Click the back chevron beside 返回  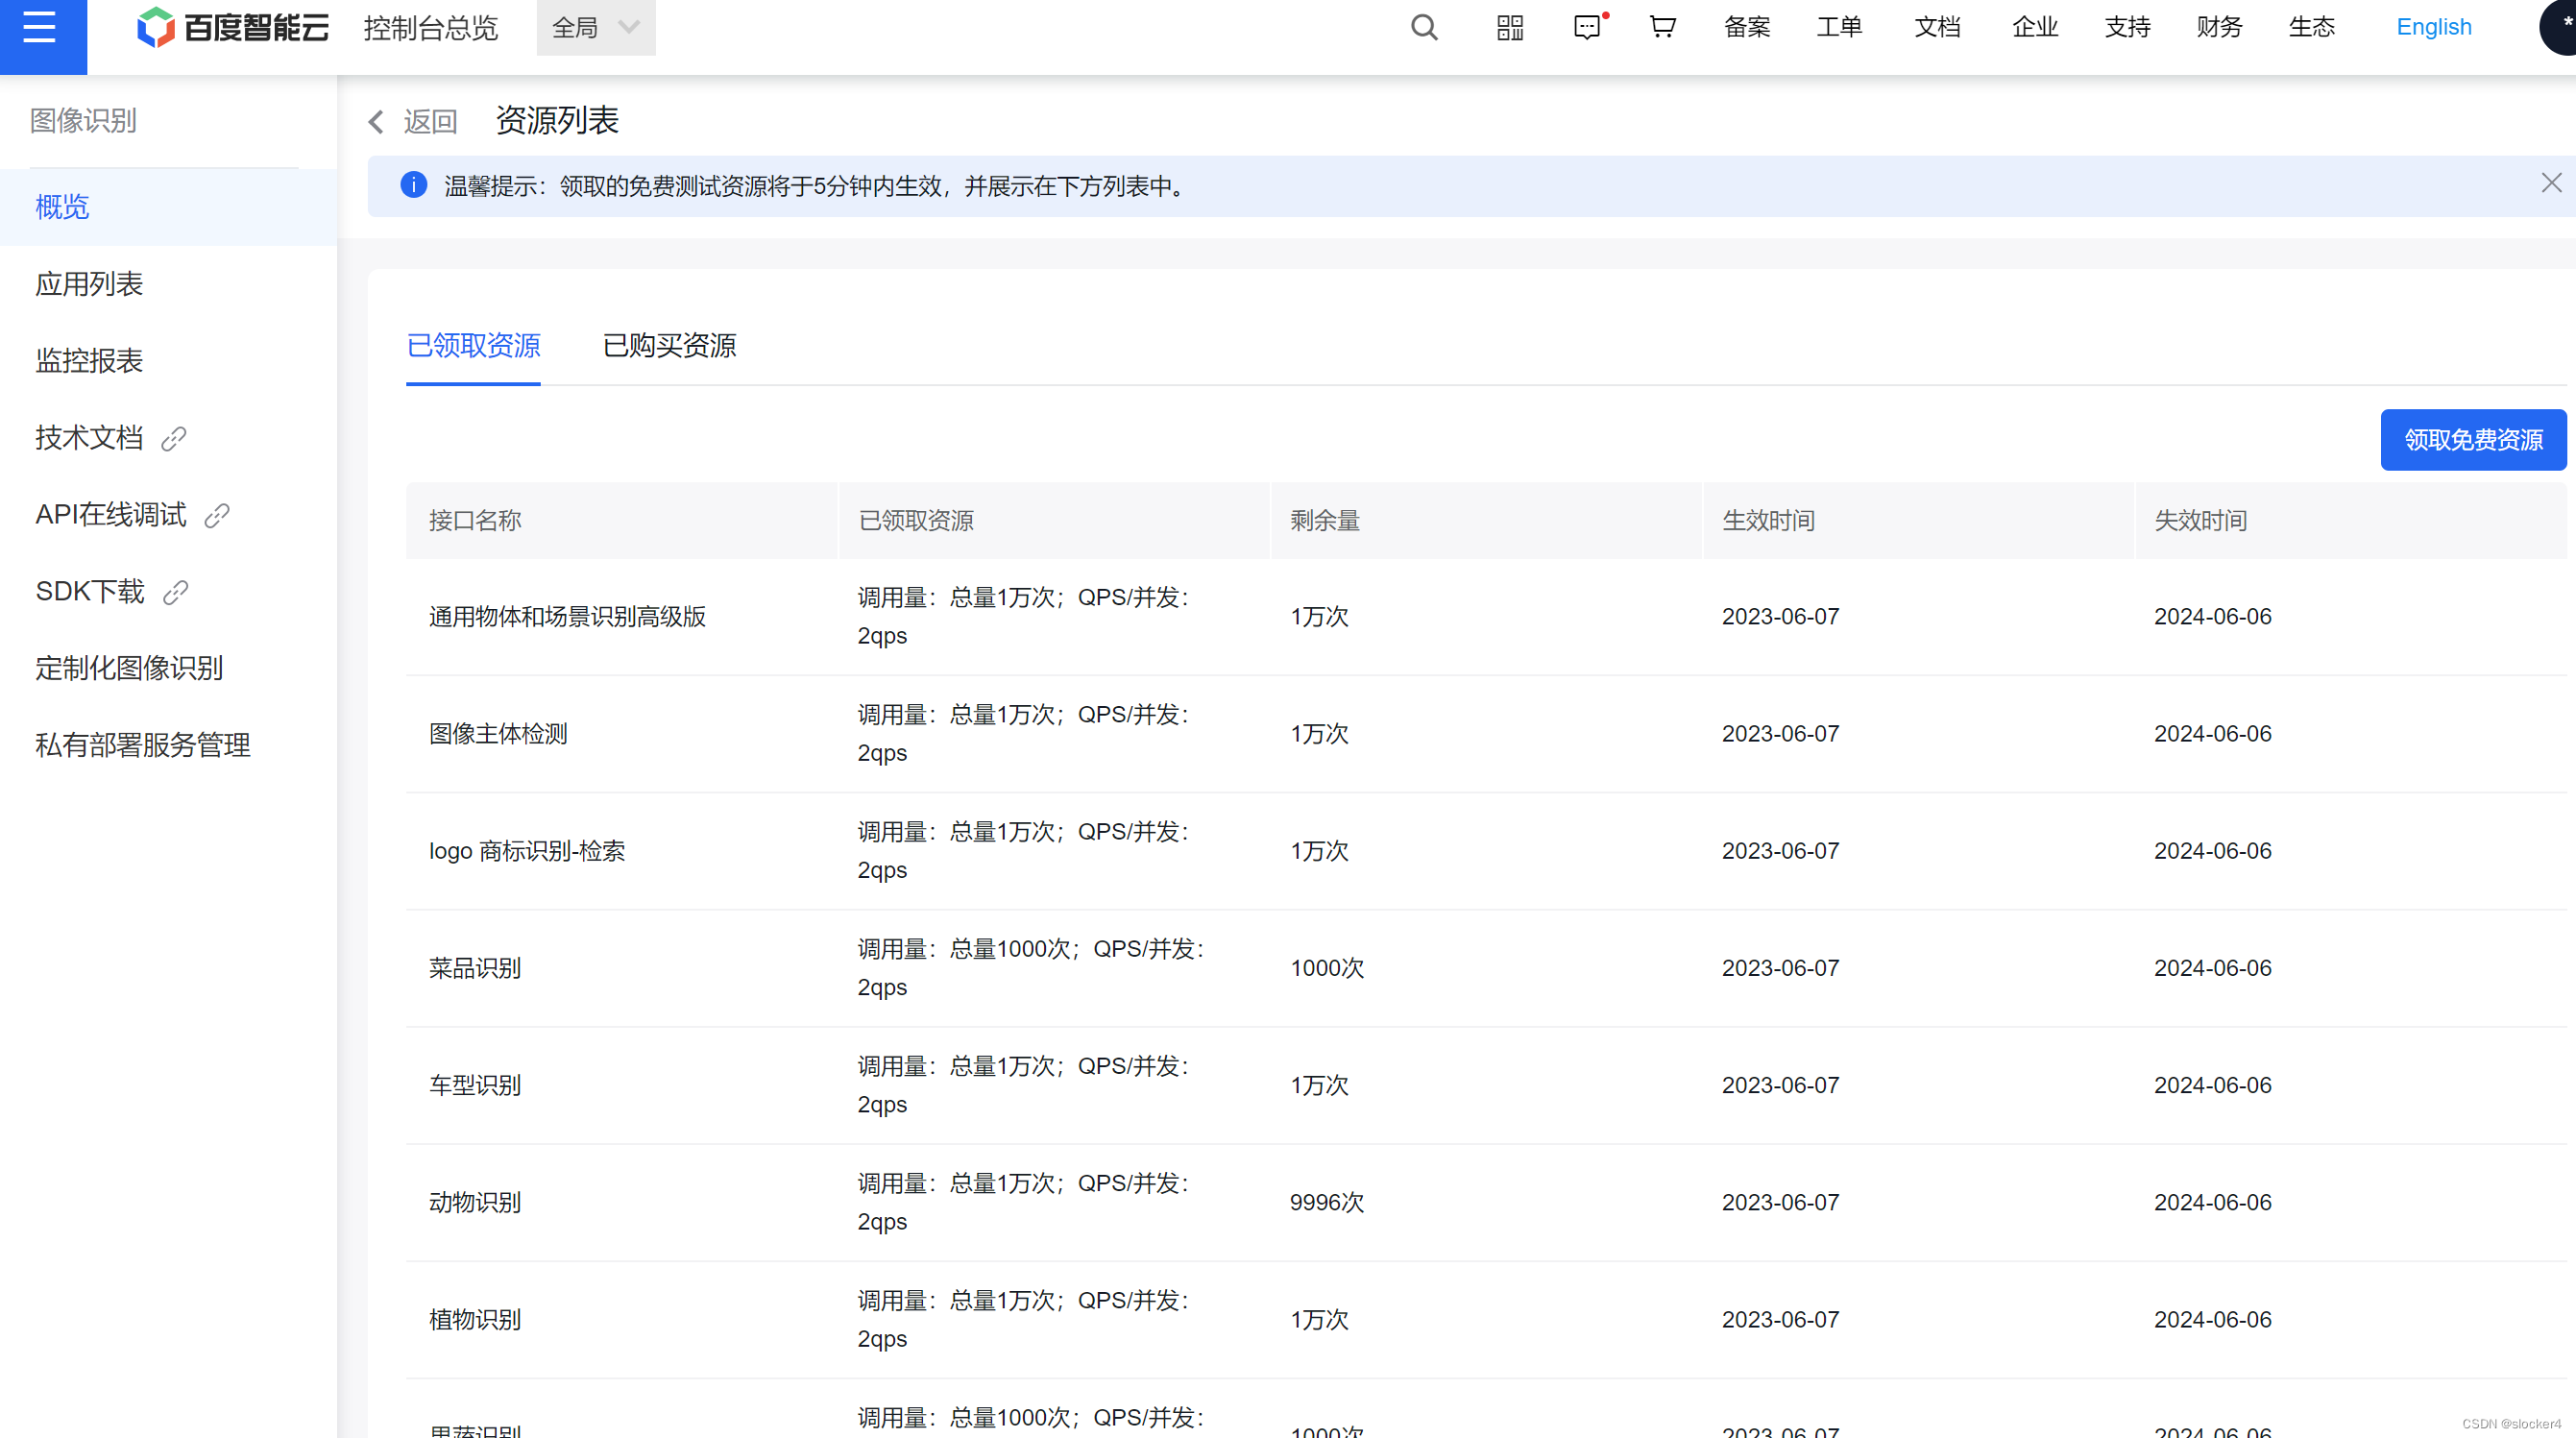376,121
